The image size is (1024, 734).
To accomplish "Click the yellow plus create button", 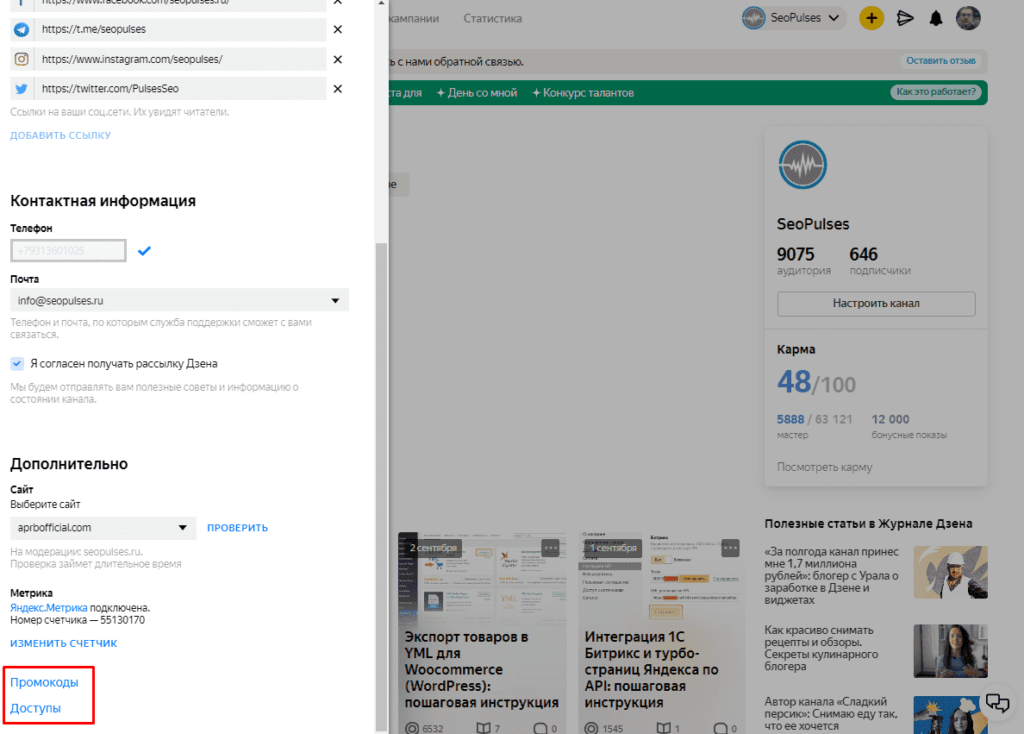I will [871, 18].
